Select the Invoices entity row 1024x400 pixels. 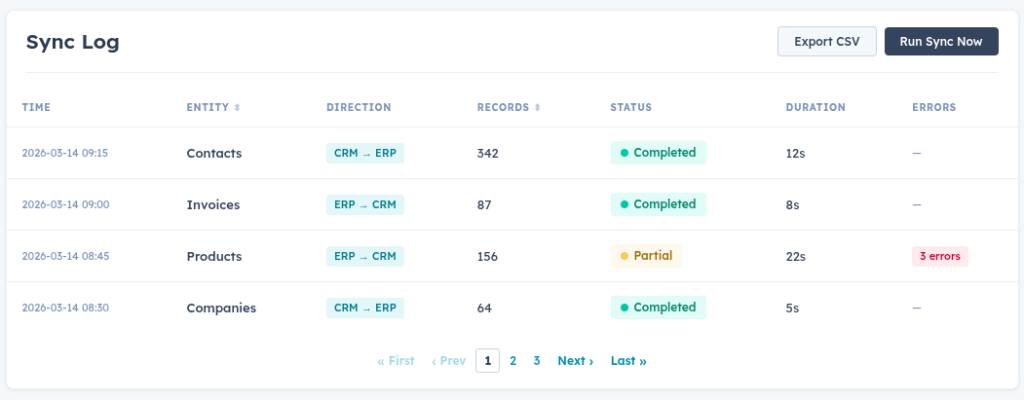tap(213, 204)
